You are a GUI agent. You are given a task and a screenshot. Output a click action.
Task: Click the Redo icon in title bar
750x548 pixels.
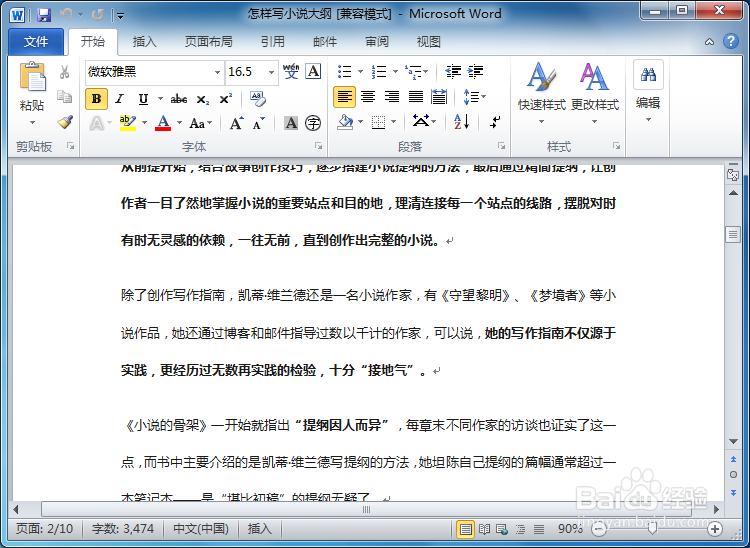(98, 15)
